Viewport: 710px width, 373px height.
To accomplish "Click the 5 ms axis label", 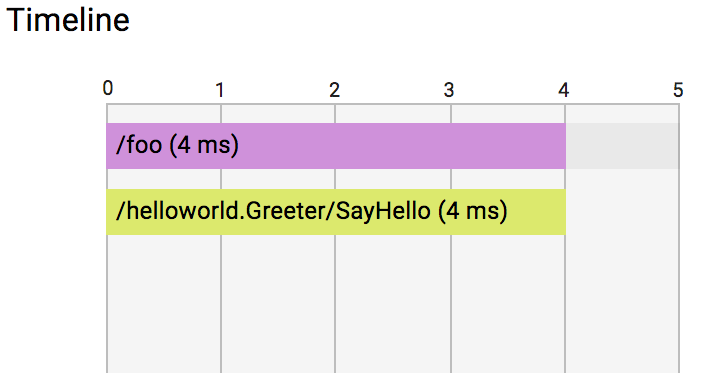I will coord(678,90).
